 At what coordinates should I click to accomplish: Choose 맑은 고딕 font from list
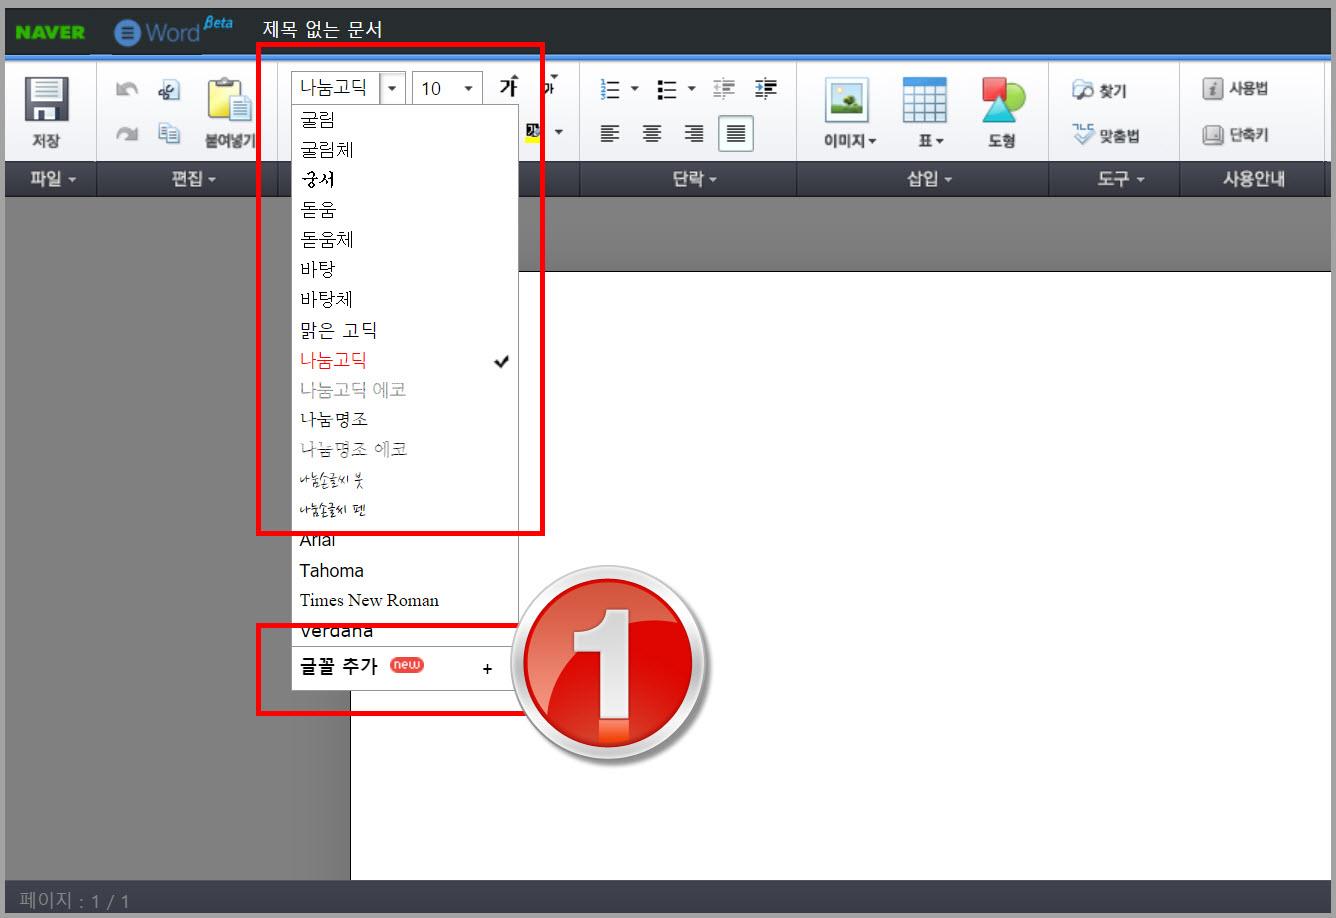click(405, 330)
